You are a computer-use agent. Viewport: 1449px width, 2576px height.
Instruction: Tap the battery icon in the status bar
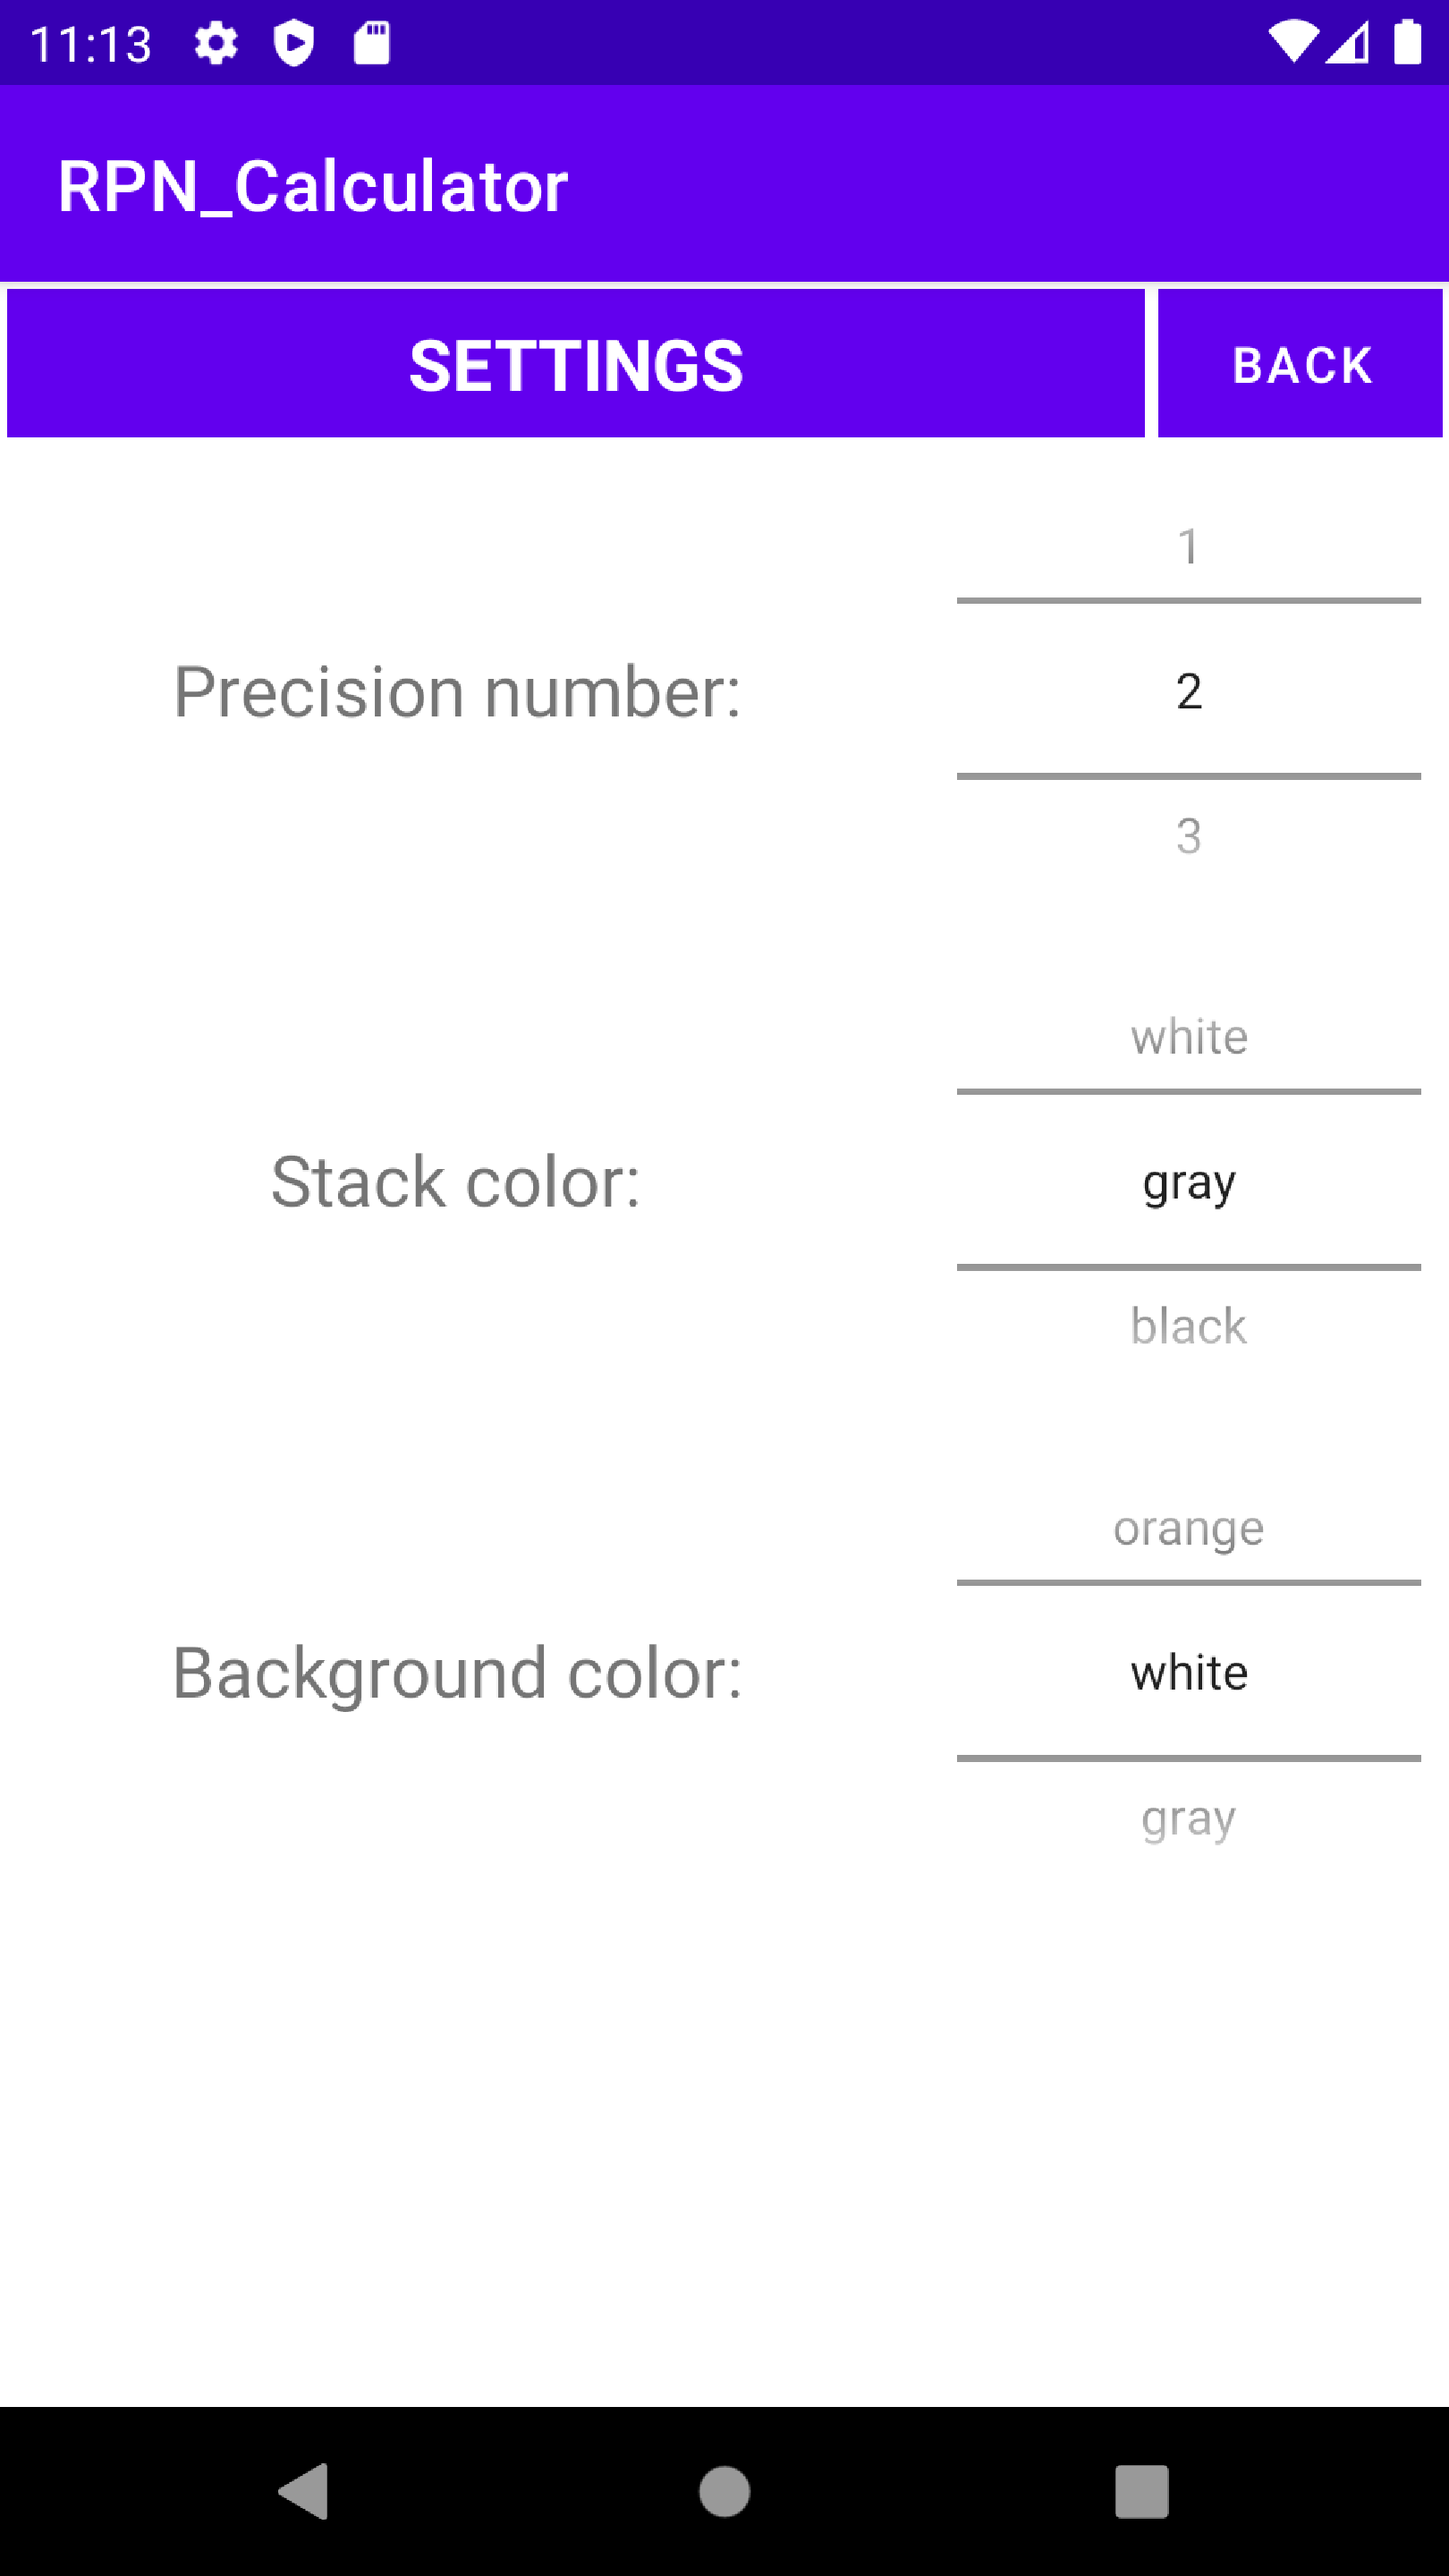click(x=1407, y=42)
